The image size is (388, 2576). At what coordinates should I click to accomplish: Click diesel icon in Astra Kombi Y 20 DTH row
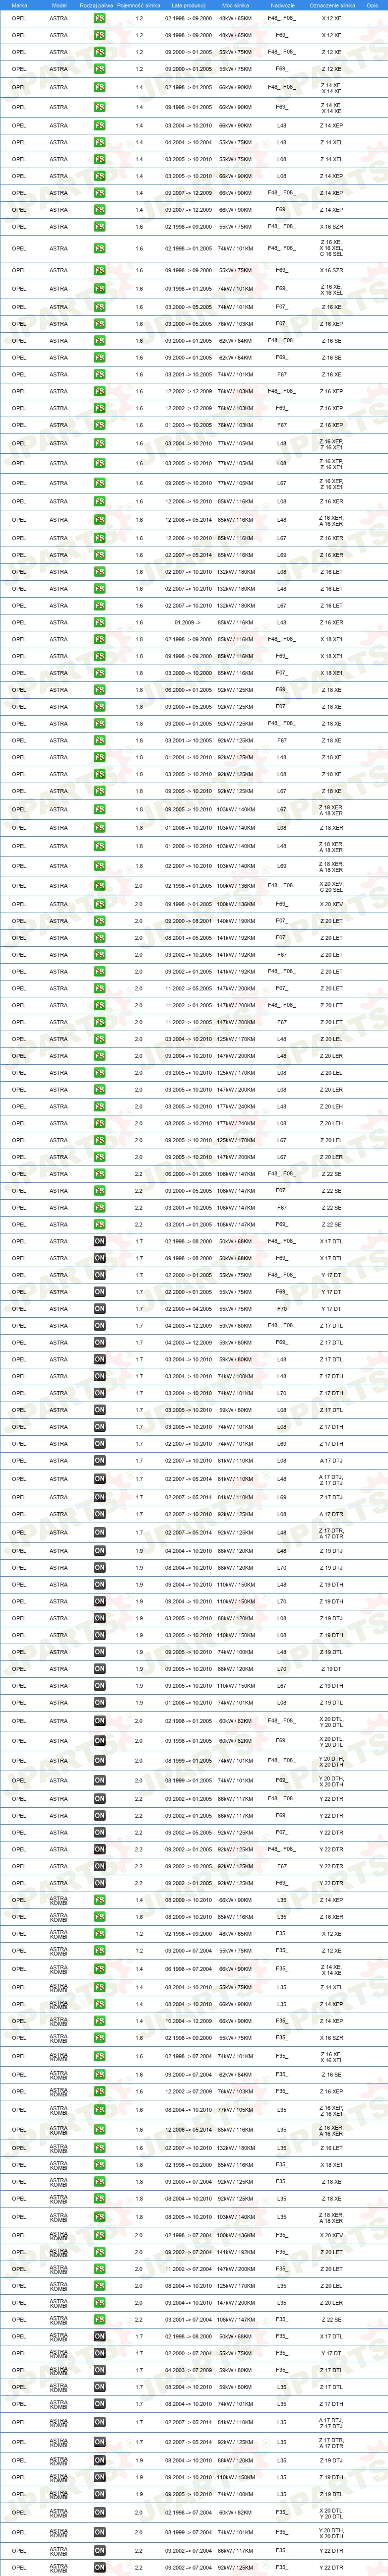pos(99,2533)
